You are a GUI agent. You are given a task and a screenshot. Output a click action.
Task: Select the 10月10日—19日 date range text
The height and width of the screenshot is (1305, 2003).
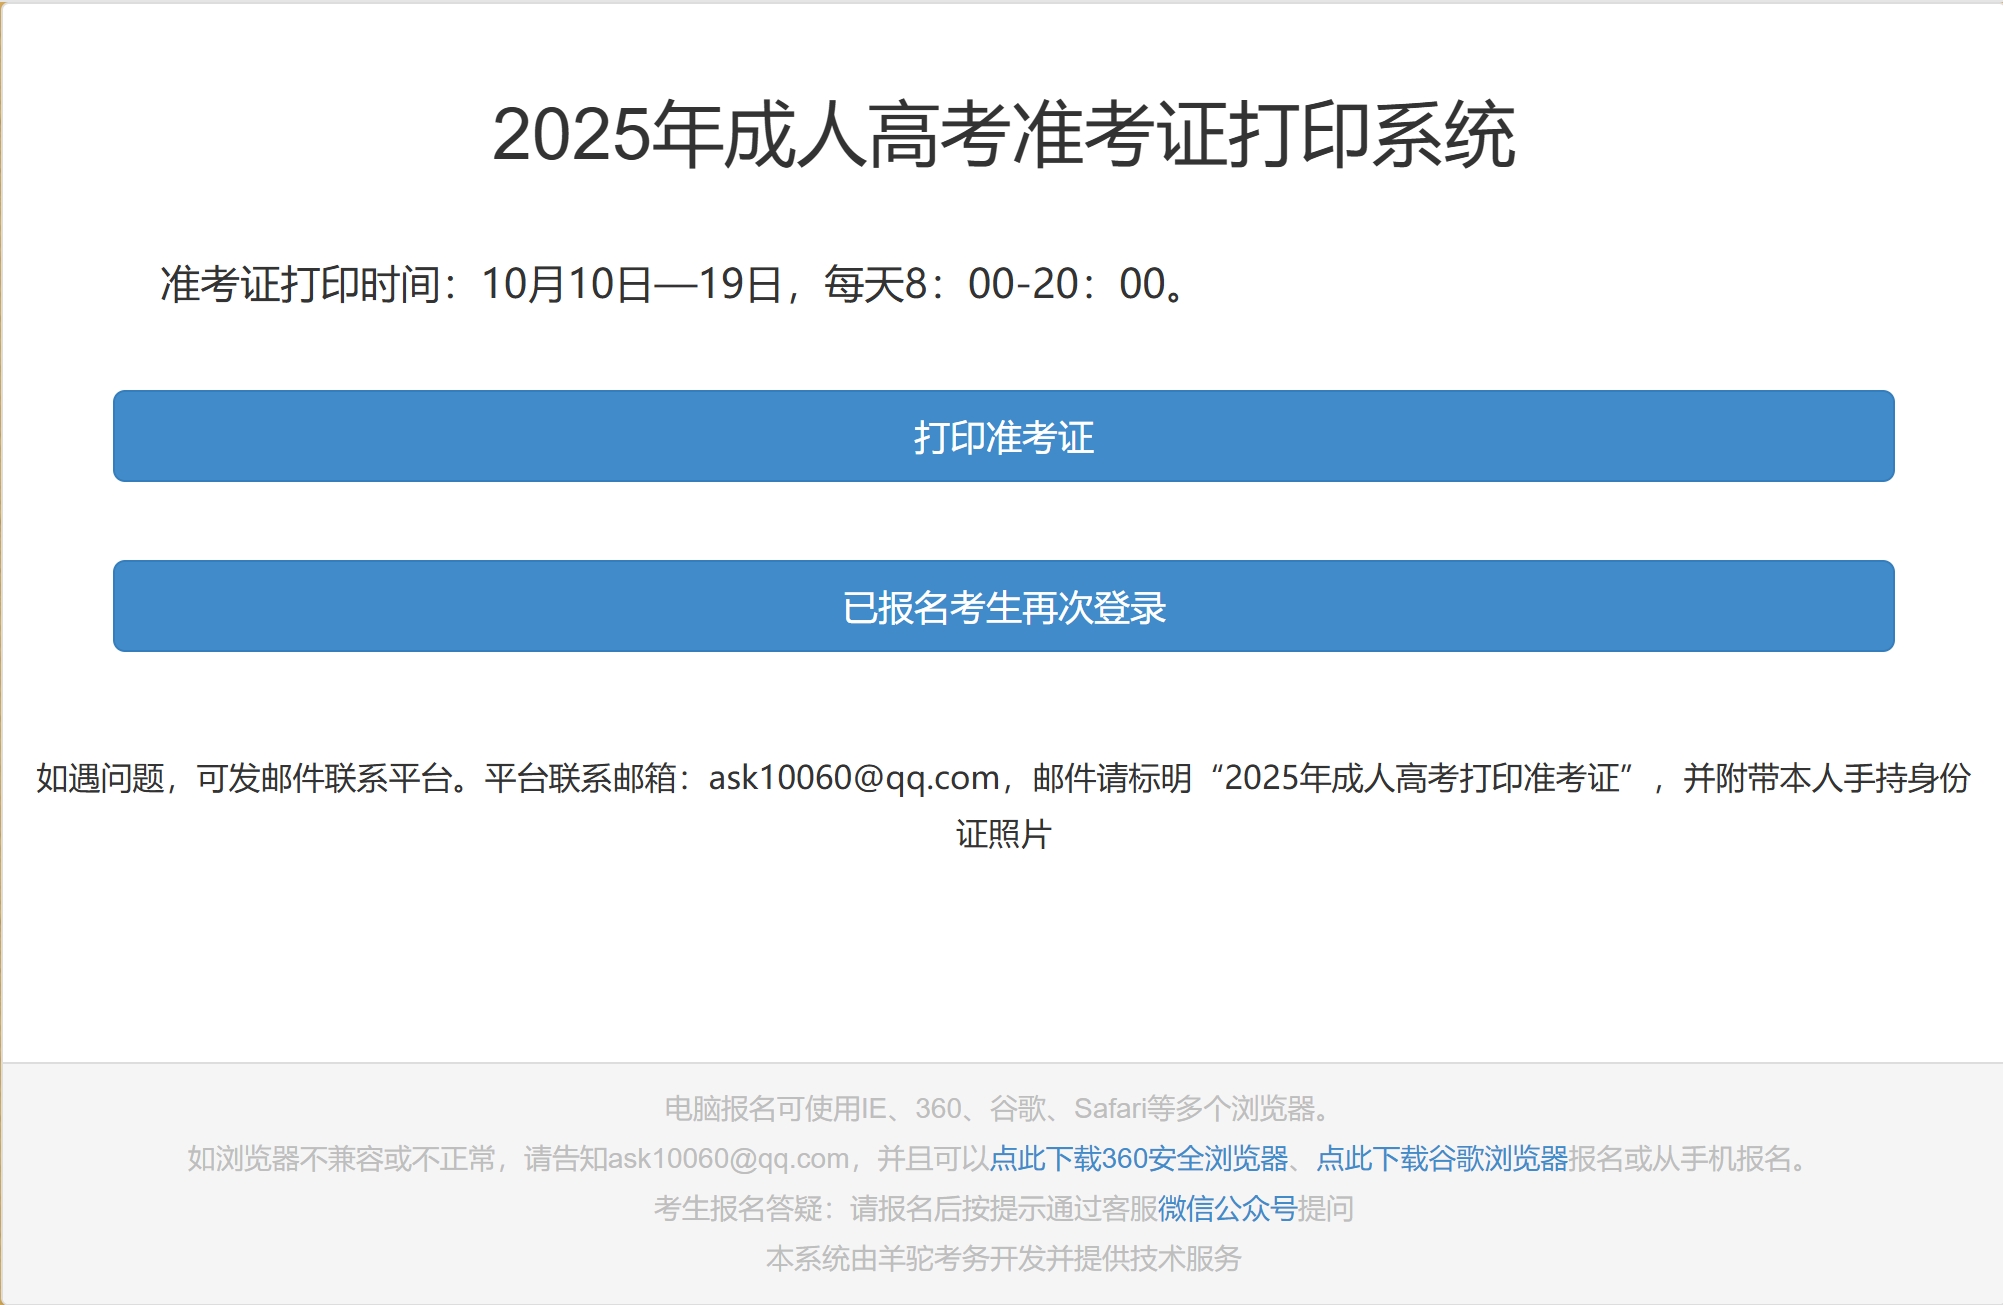pyautogui.click(x=630, y=285)
